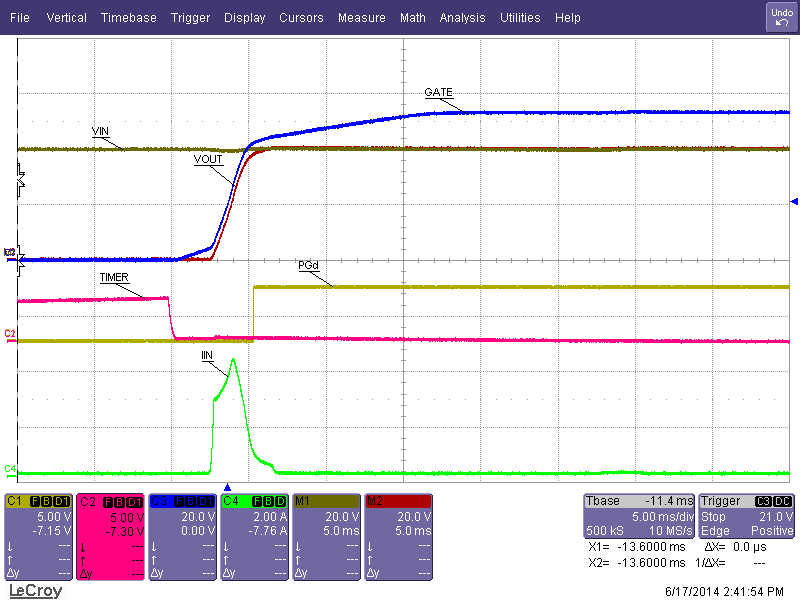Screen dimensions: 800x600
Task: Open the C4 channel descriptor box
Action: tap(254, 536)
